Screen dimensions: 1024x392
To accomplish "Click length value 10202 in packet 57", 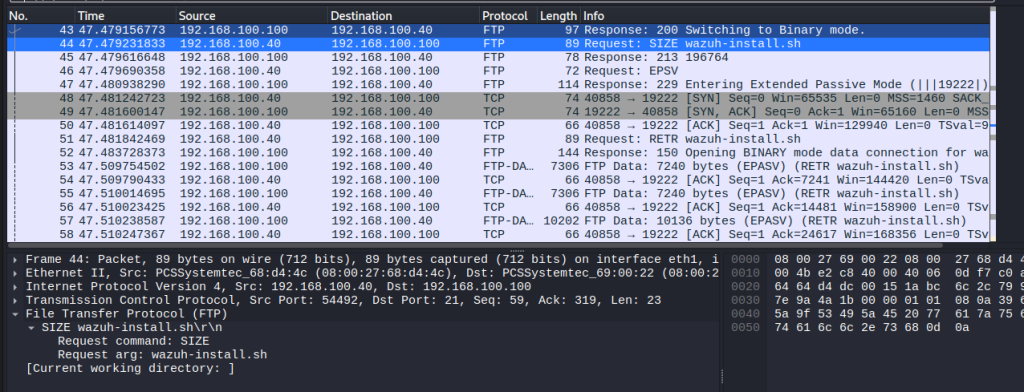I will (x=562, y=220).
